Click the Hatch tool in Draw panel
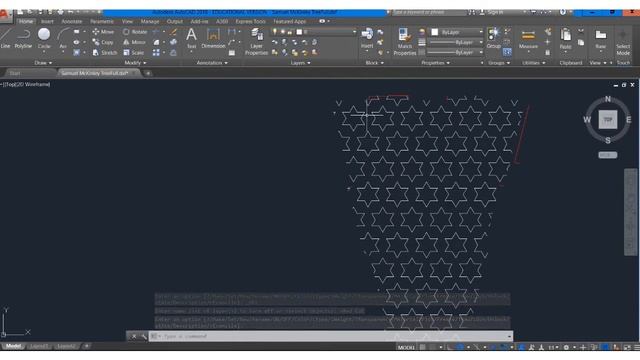640x360 pixels. pyautogui.click(x=77, y=53)
